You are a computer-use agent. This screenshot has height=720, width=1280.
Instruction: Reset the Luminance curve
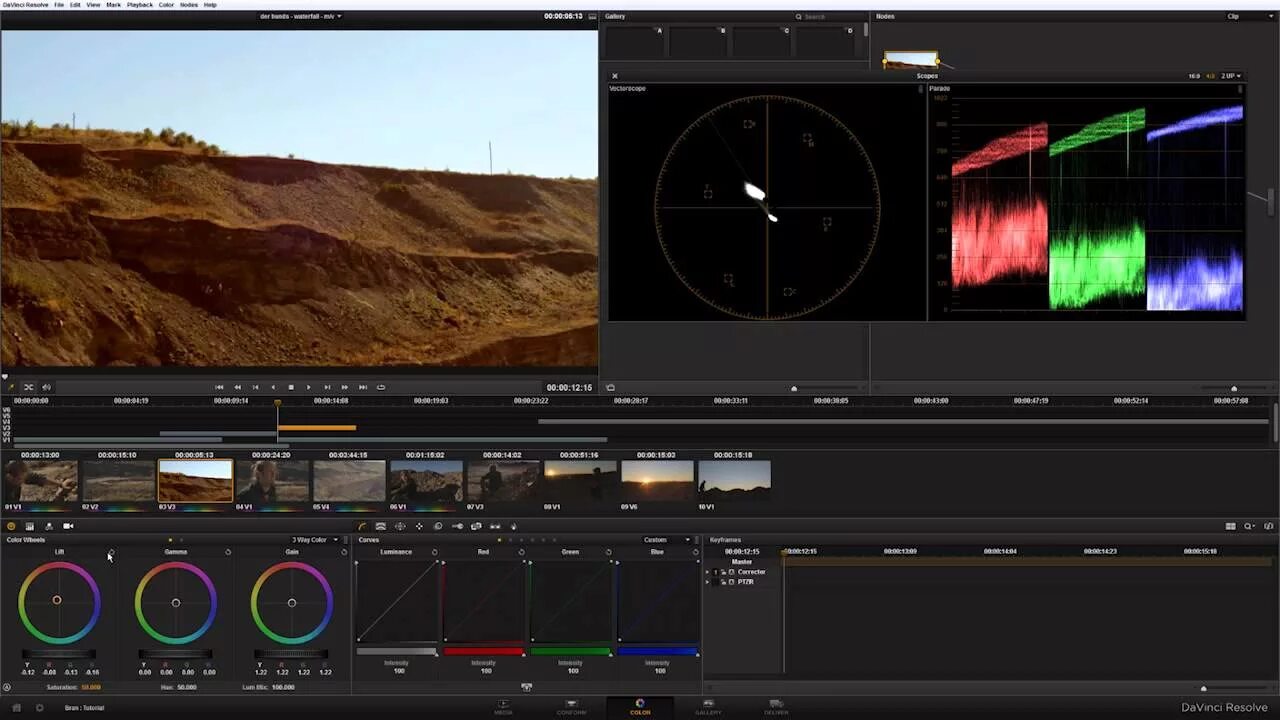[x=434, y=552]
